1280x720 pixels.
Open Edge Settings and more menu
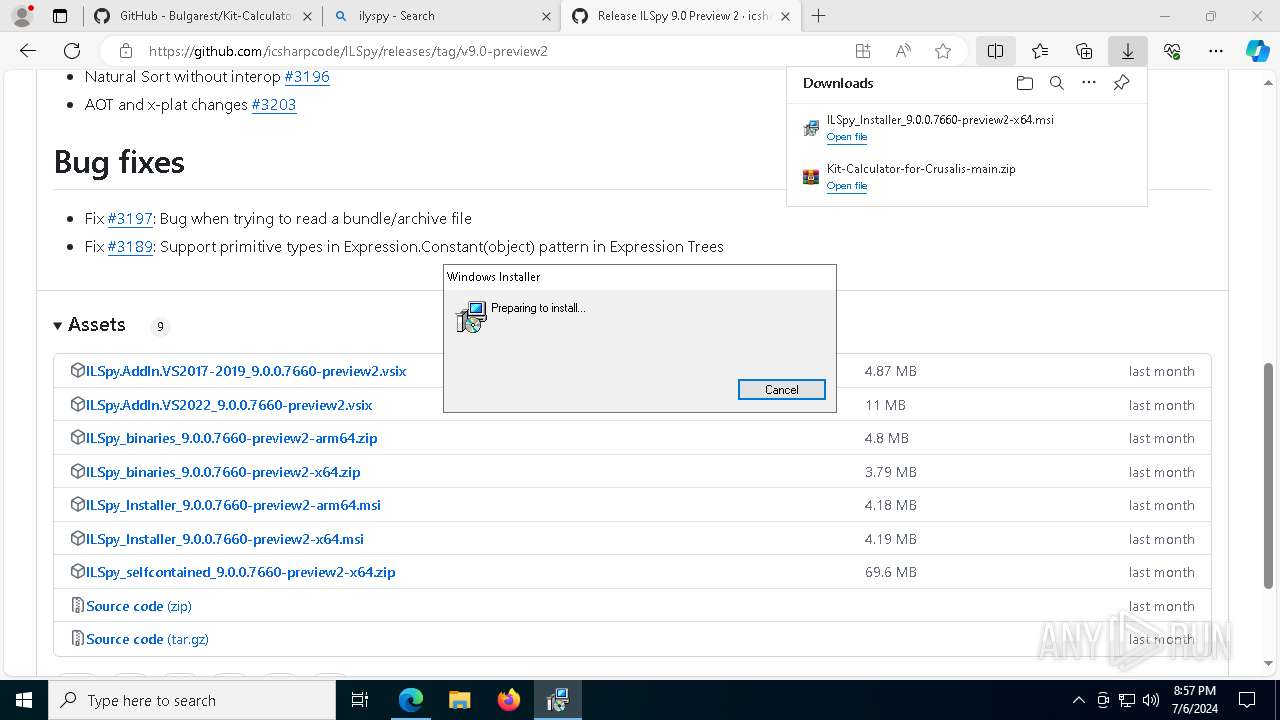click(x=1216, y=51)
